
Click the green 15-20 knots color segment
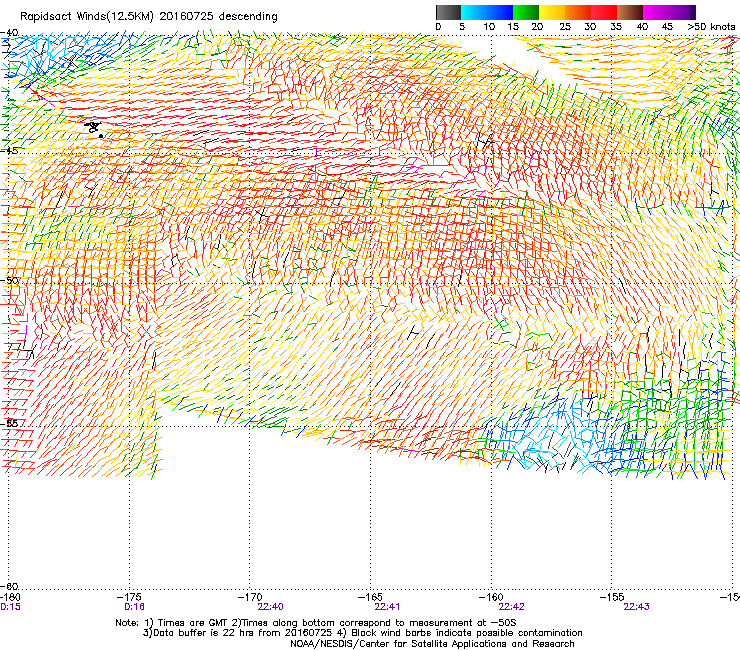(526, 12)
